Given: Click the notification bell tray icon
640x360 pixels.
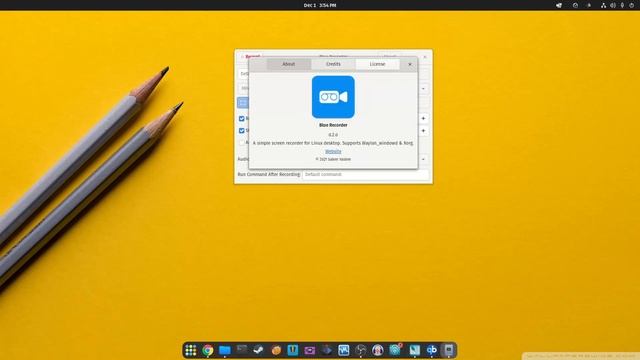Looking at the screenshot, I should (x=589, y=5).
